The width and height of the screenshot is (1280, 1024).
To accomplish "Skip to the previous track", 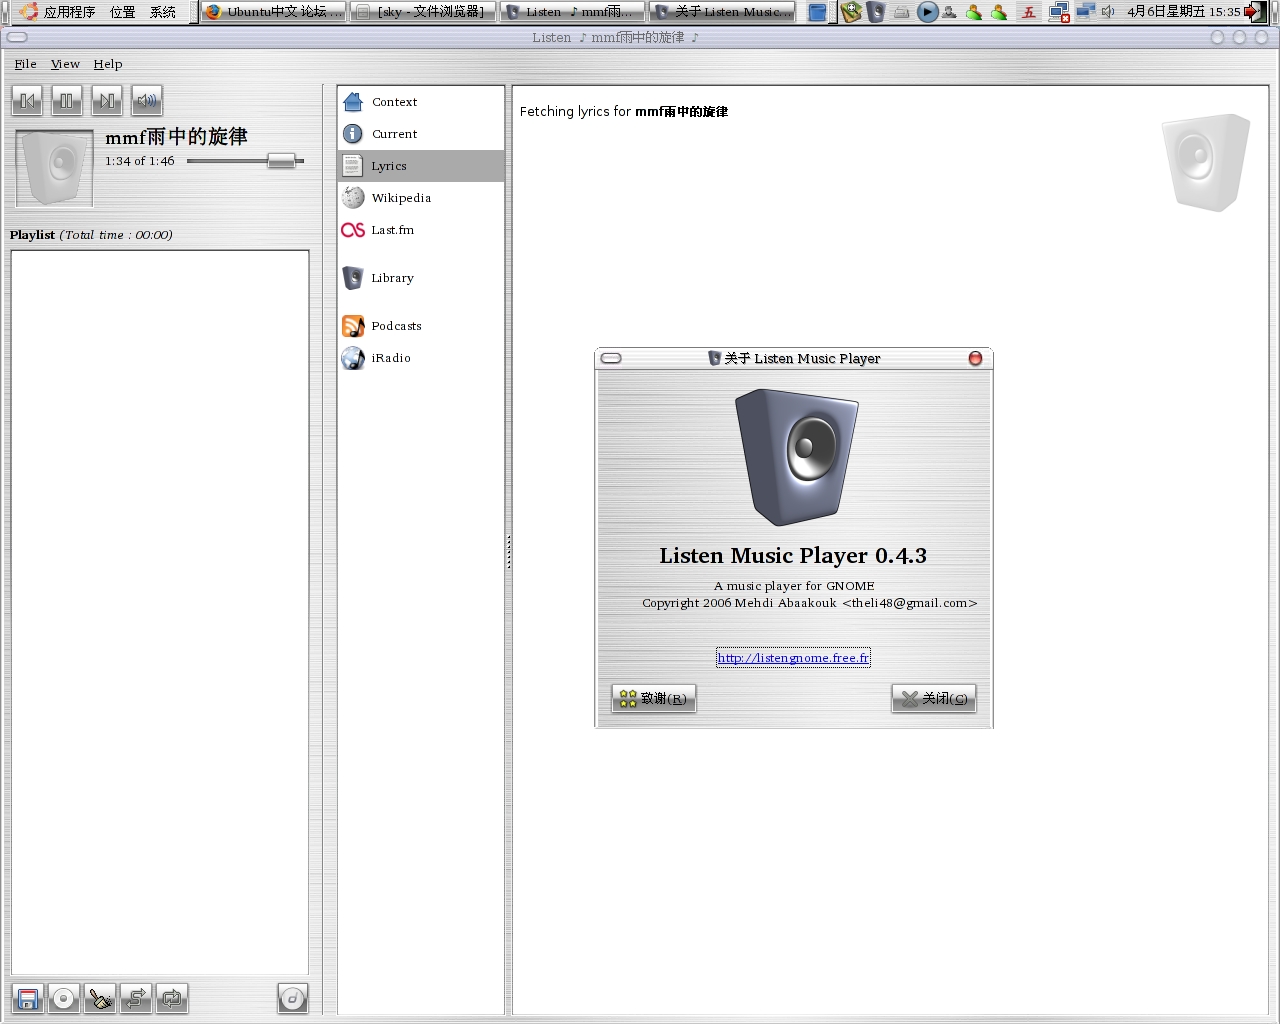I will pos(27,100).
